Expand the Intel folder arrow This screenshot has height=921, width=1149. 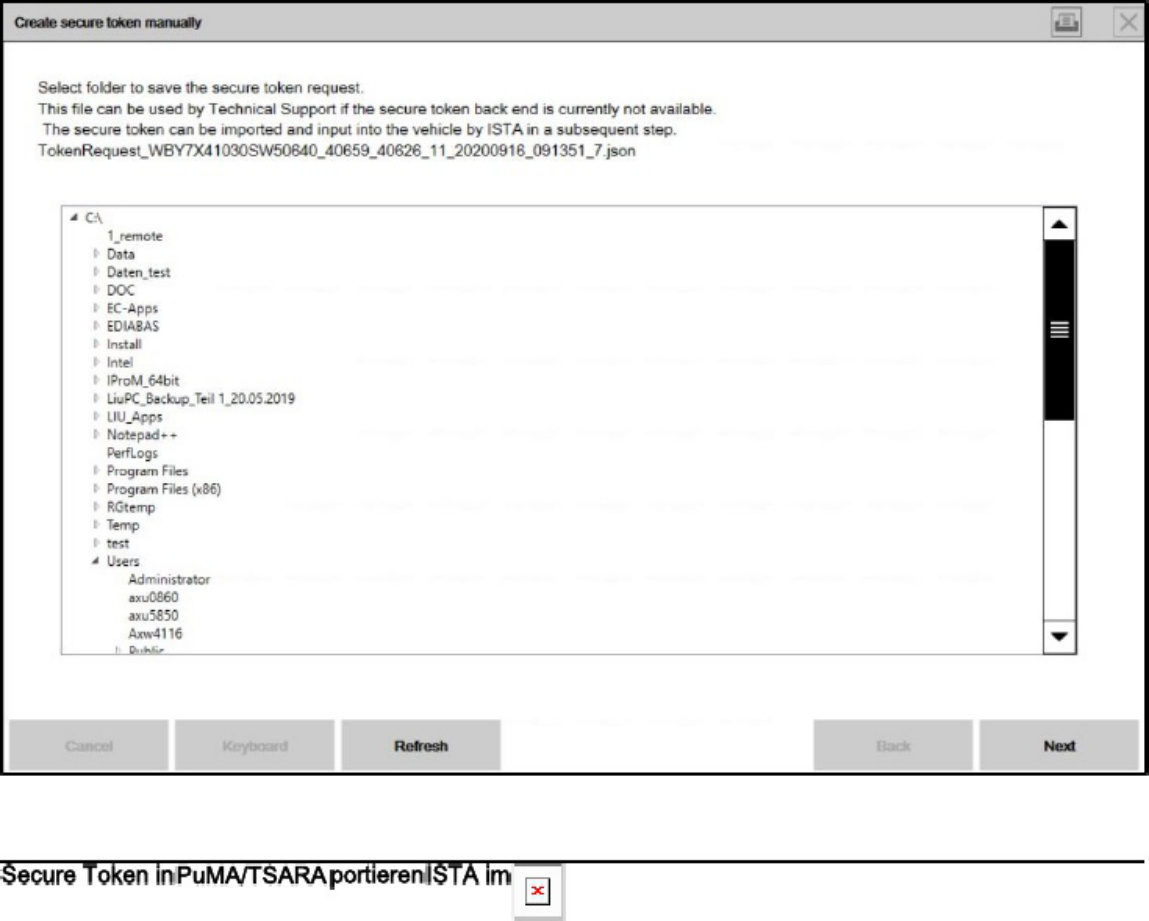coord(96,362)
